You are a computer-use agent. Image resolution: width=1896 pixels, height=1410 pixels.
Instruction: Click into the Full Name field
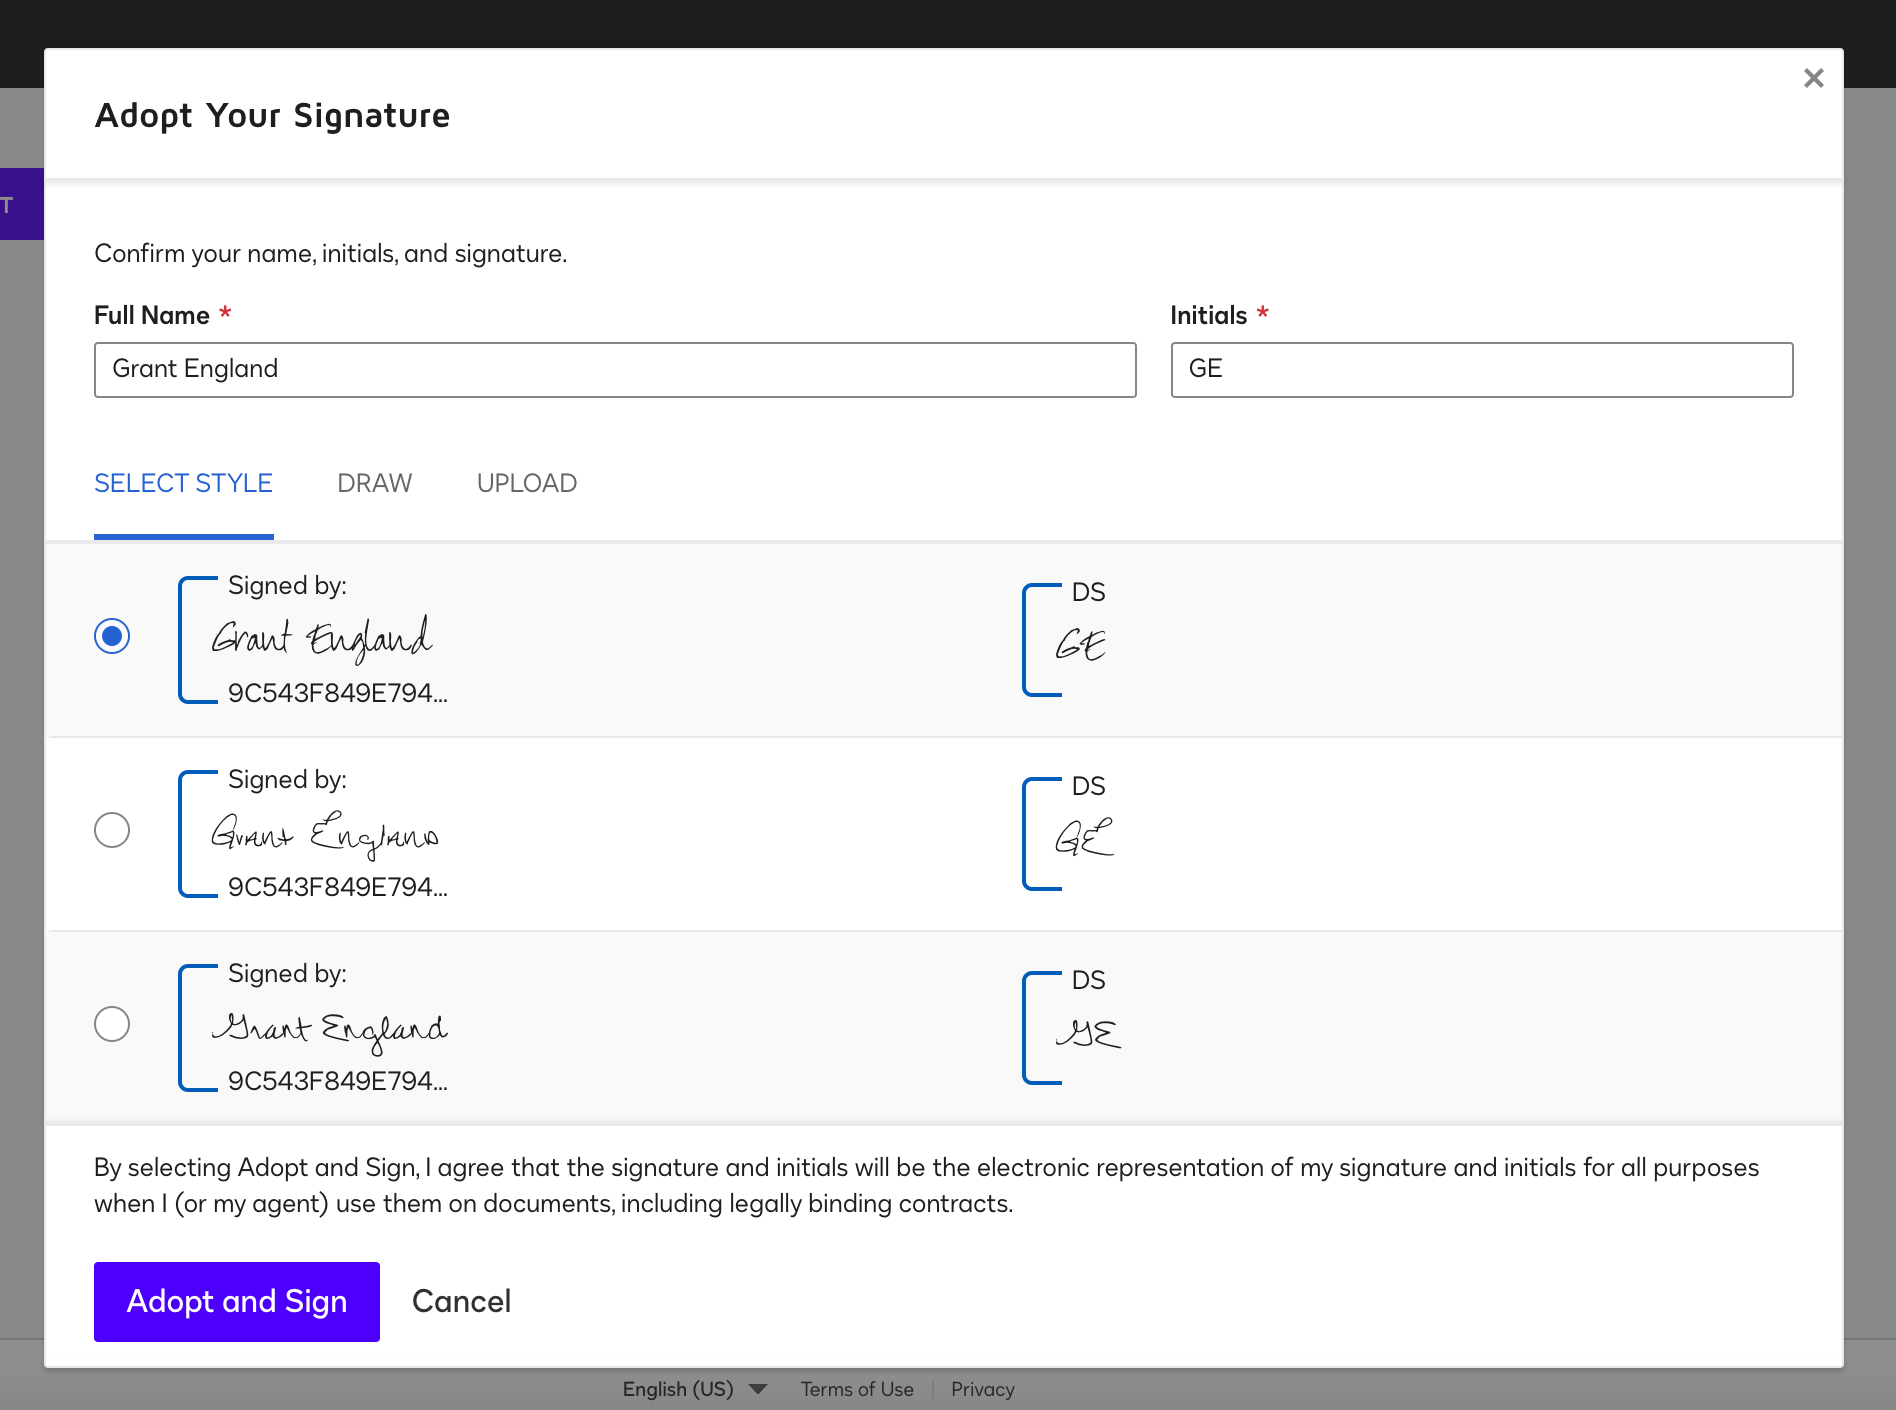click(x=614, y=370)
